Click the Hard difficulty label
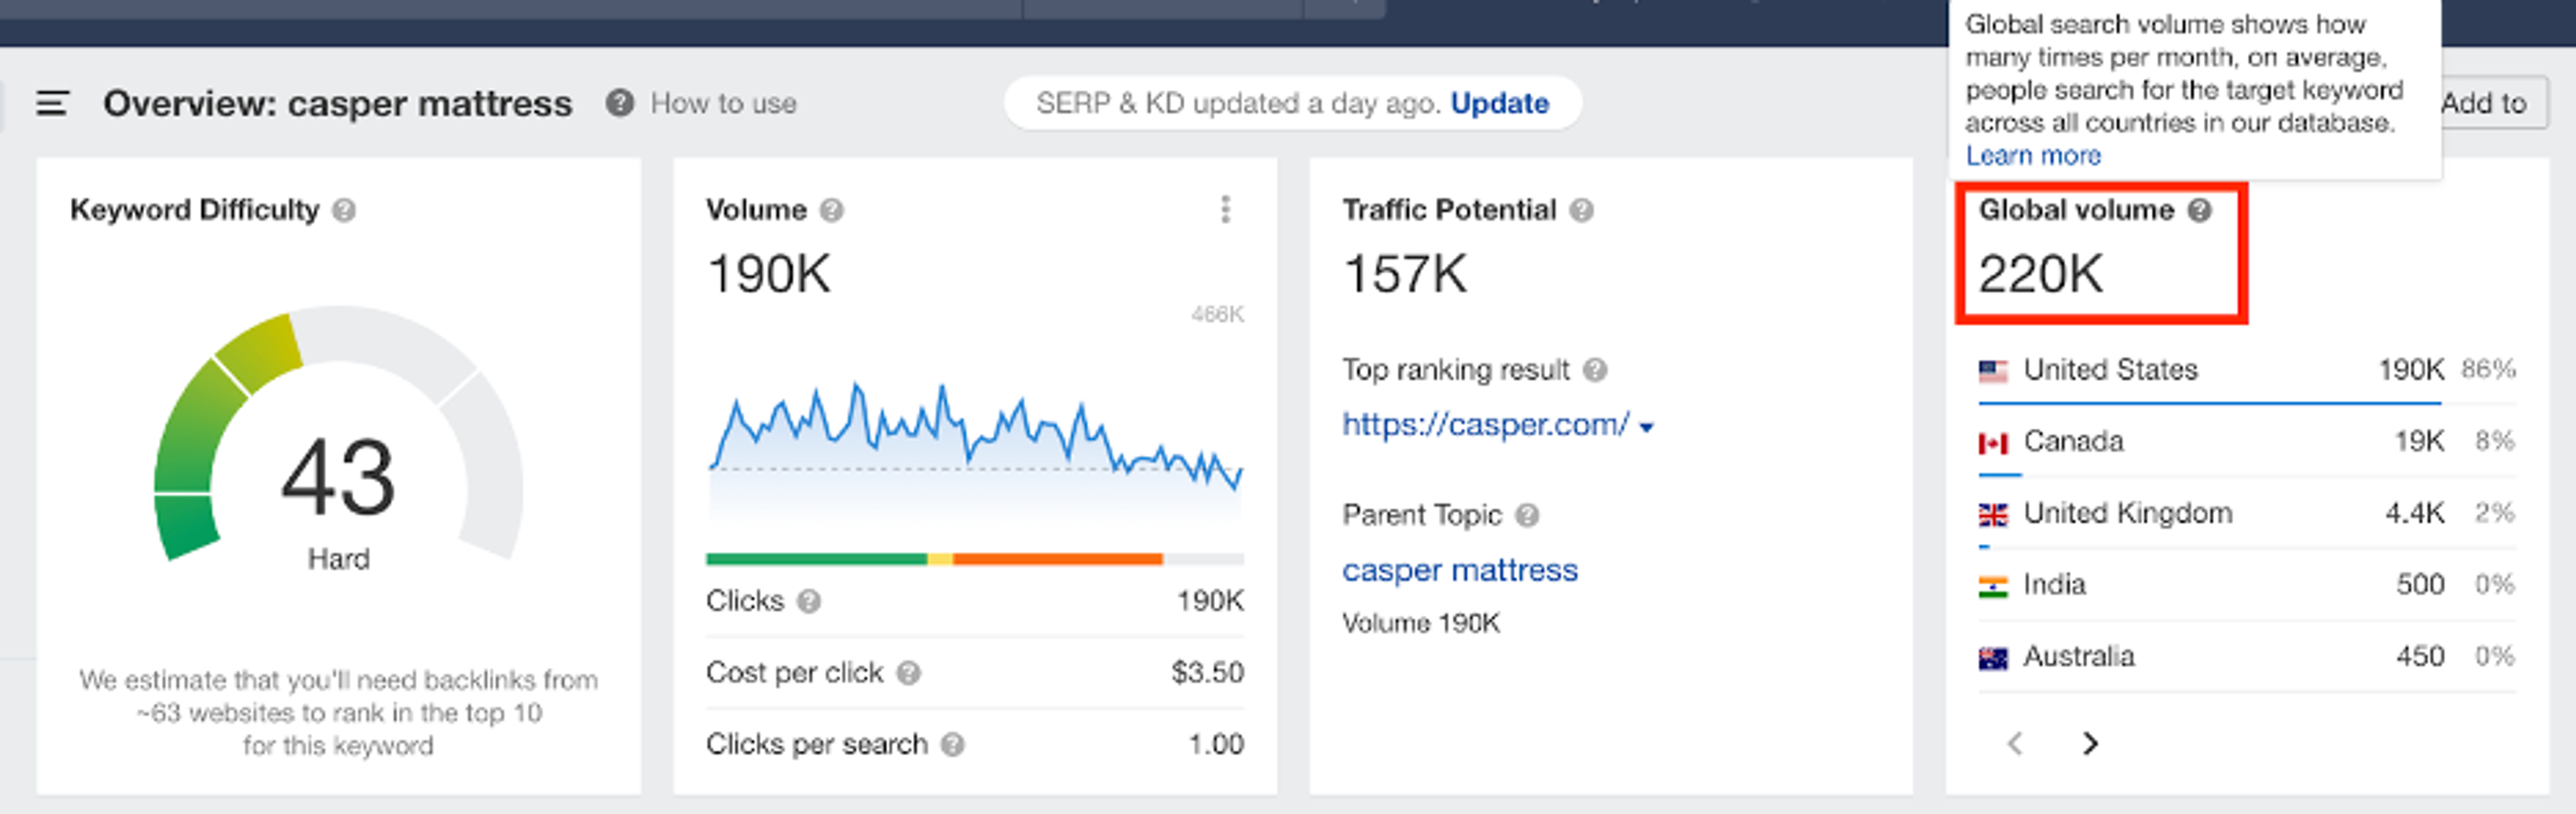Image resolution: width=2576 pixels, height=814 pixels. pos(338,559)
